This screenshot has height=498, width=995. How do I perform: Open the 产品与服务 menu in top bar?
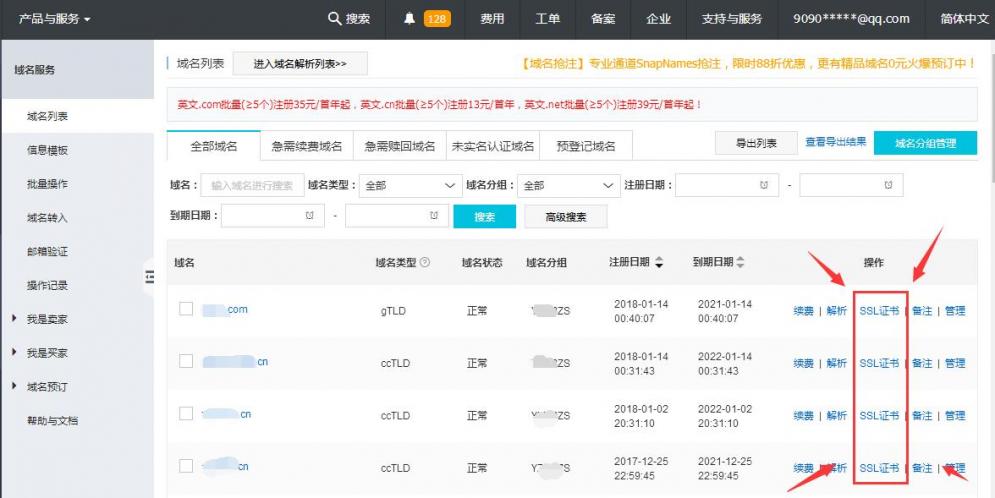point(55,19)
